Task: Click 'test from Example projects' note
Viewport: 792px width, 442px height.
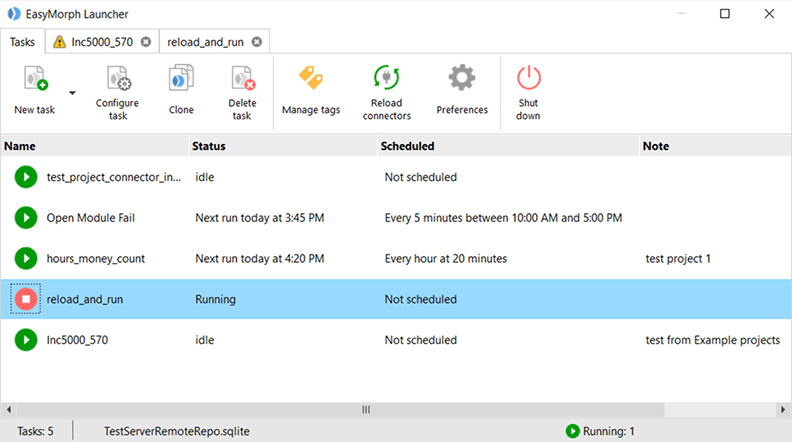Action: [713, 340]
